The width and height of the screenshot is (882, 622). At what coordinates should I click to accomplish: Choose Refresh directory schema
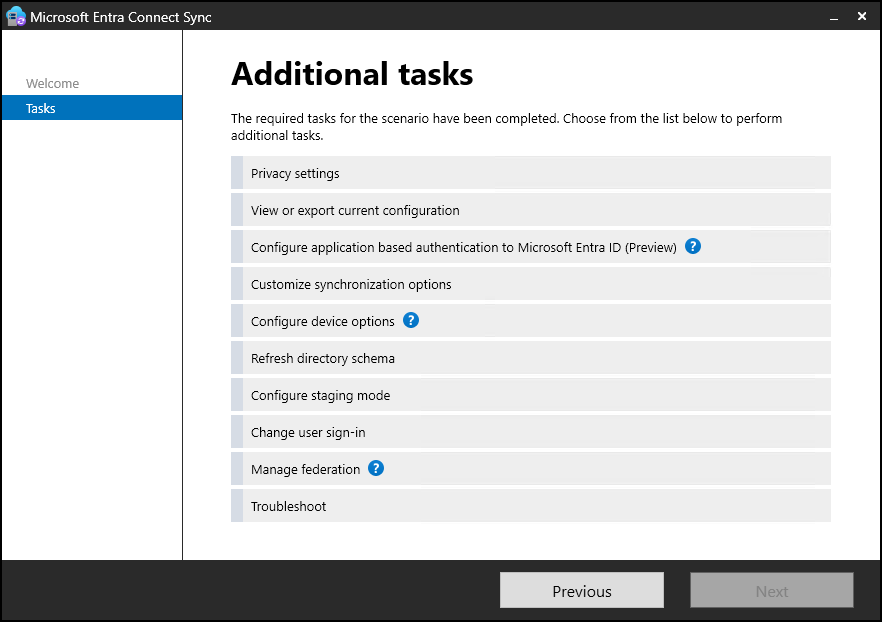(322, 359)
